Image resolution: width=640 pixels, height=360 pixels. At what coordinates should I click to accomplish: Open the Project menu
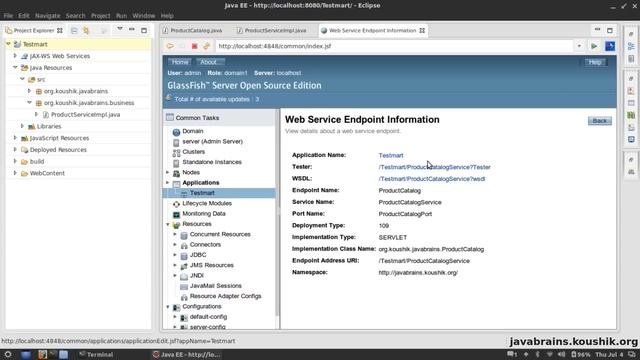pos(100,16)
